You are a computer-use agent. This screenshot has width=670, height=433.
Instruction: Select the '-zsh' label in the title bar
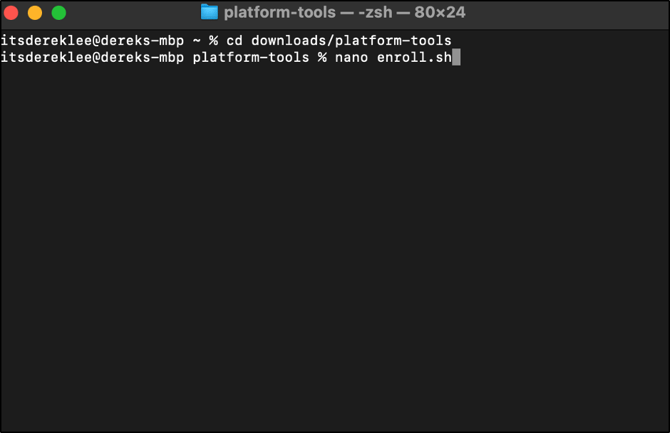click(x=375, y=12)
